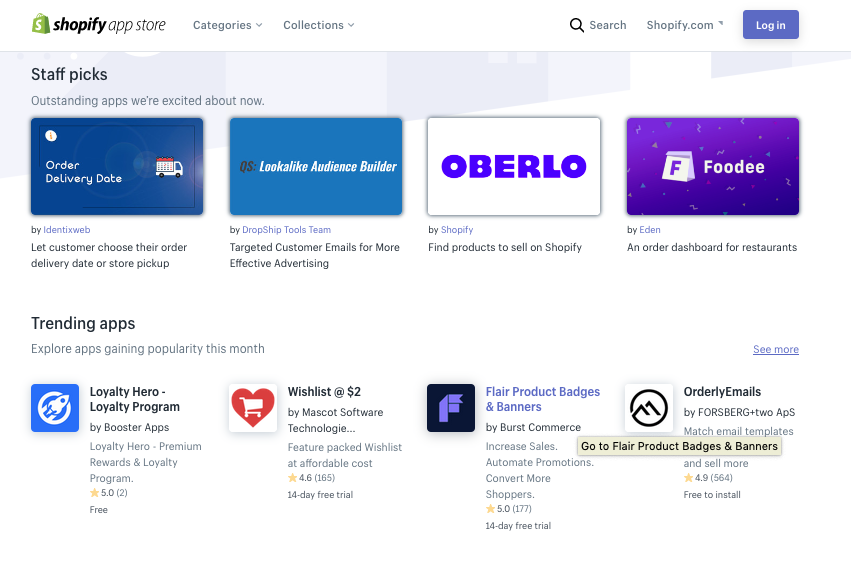
Task: Click OrderlyEmails rating 4.9 (564)
Action: [x=708, y=478]
